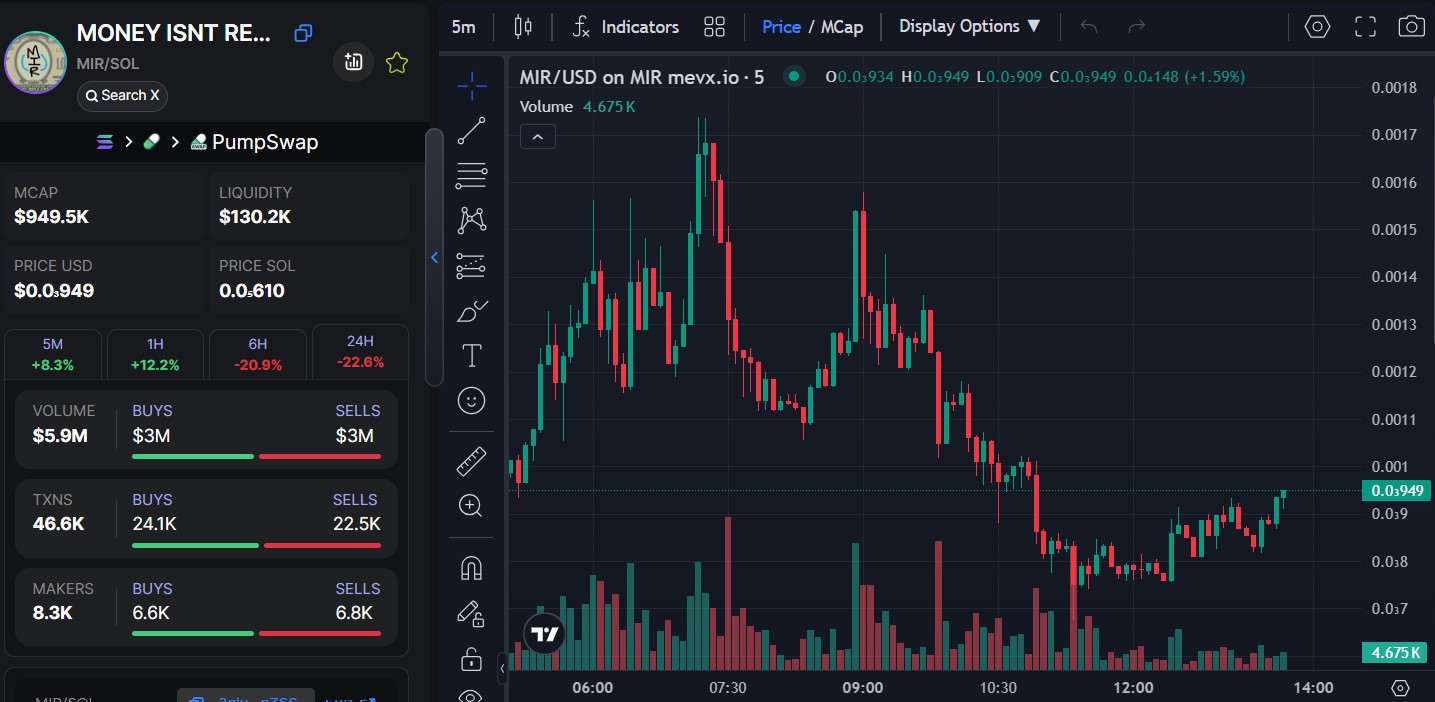Enter fullscreen chart mode
Viewport: 1435px width, 702px height.
coord(1365,27)
